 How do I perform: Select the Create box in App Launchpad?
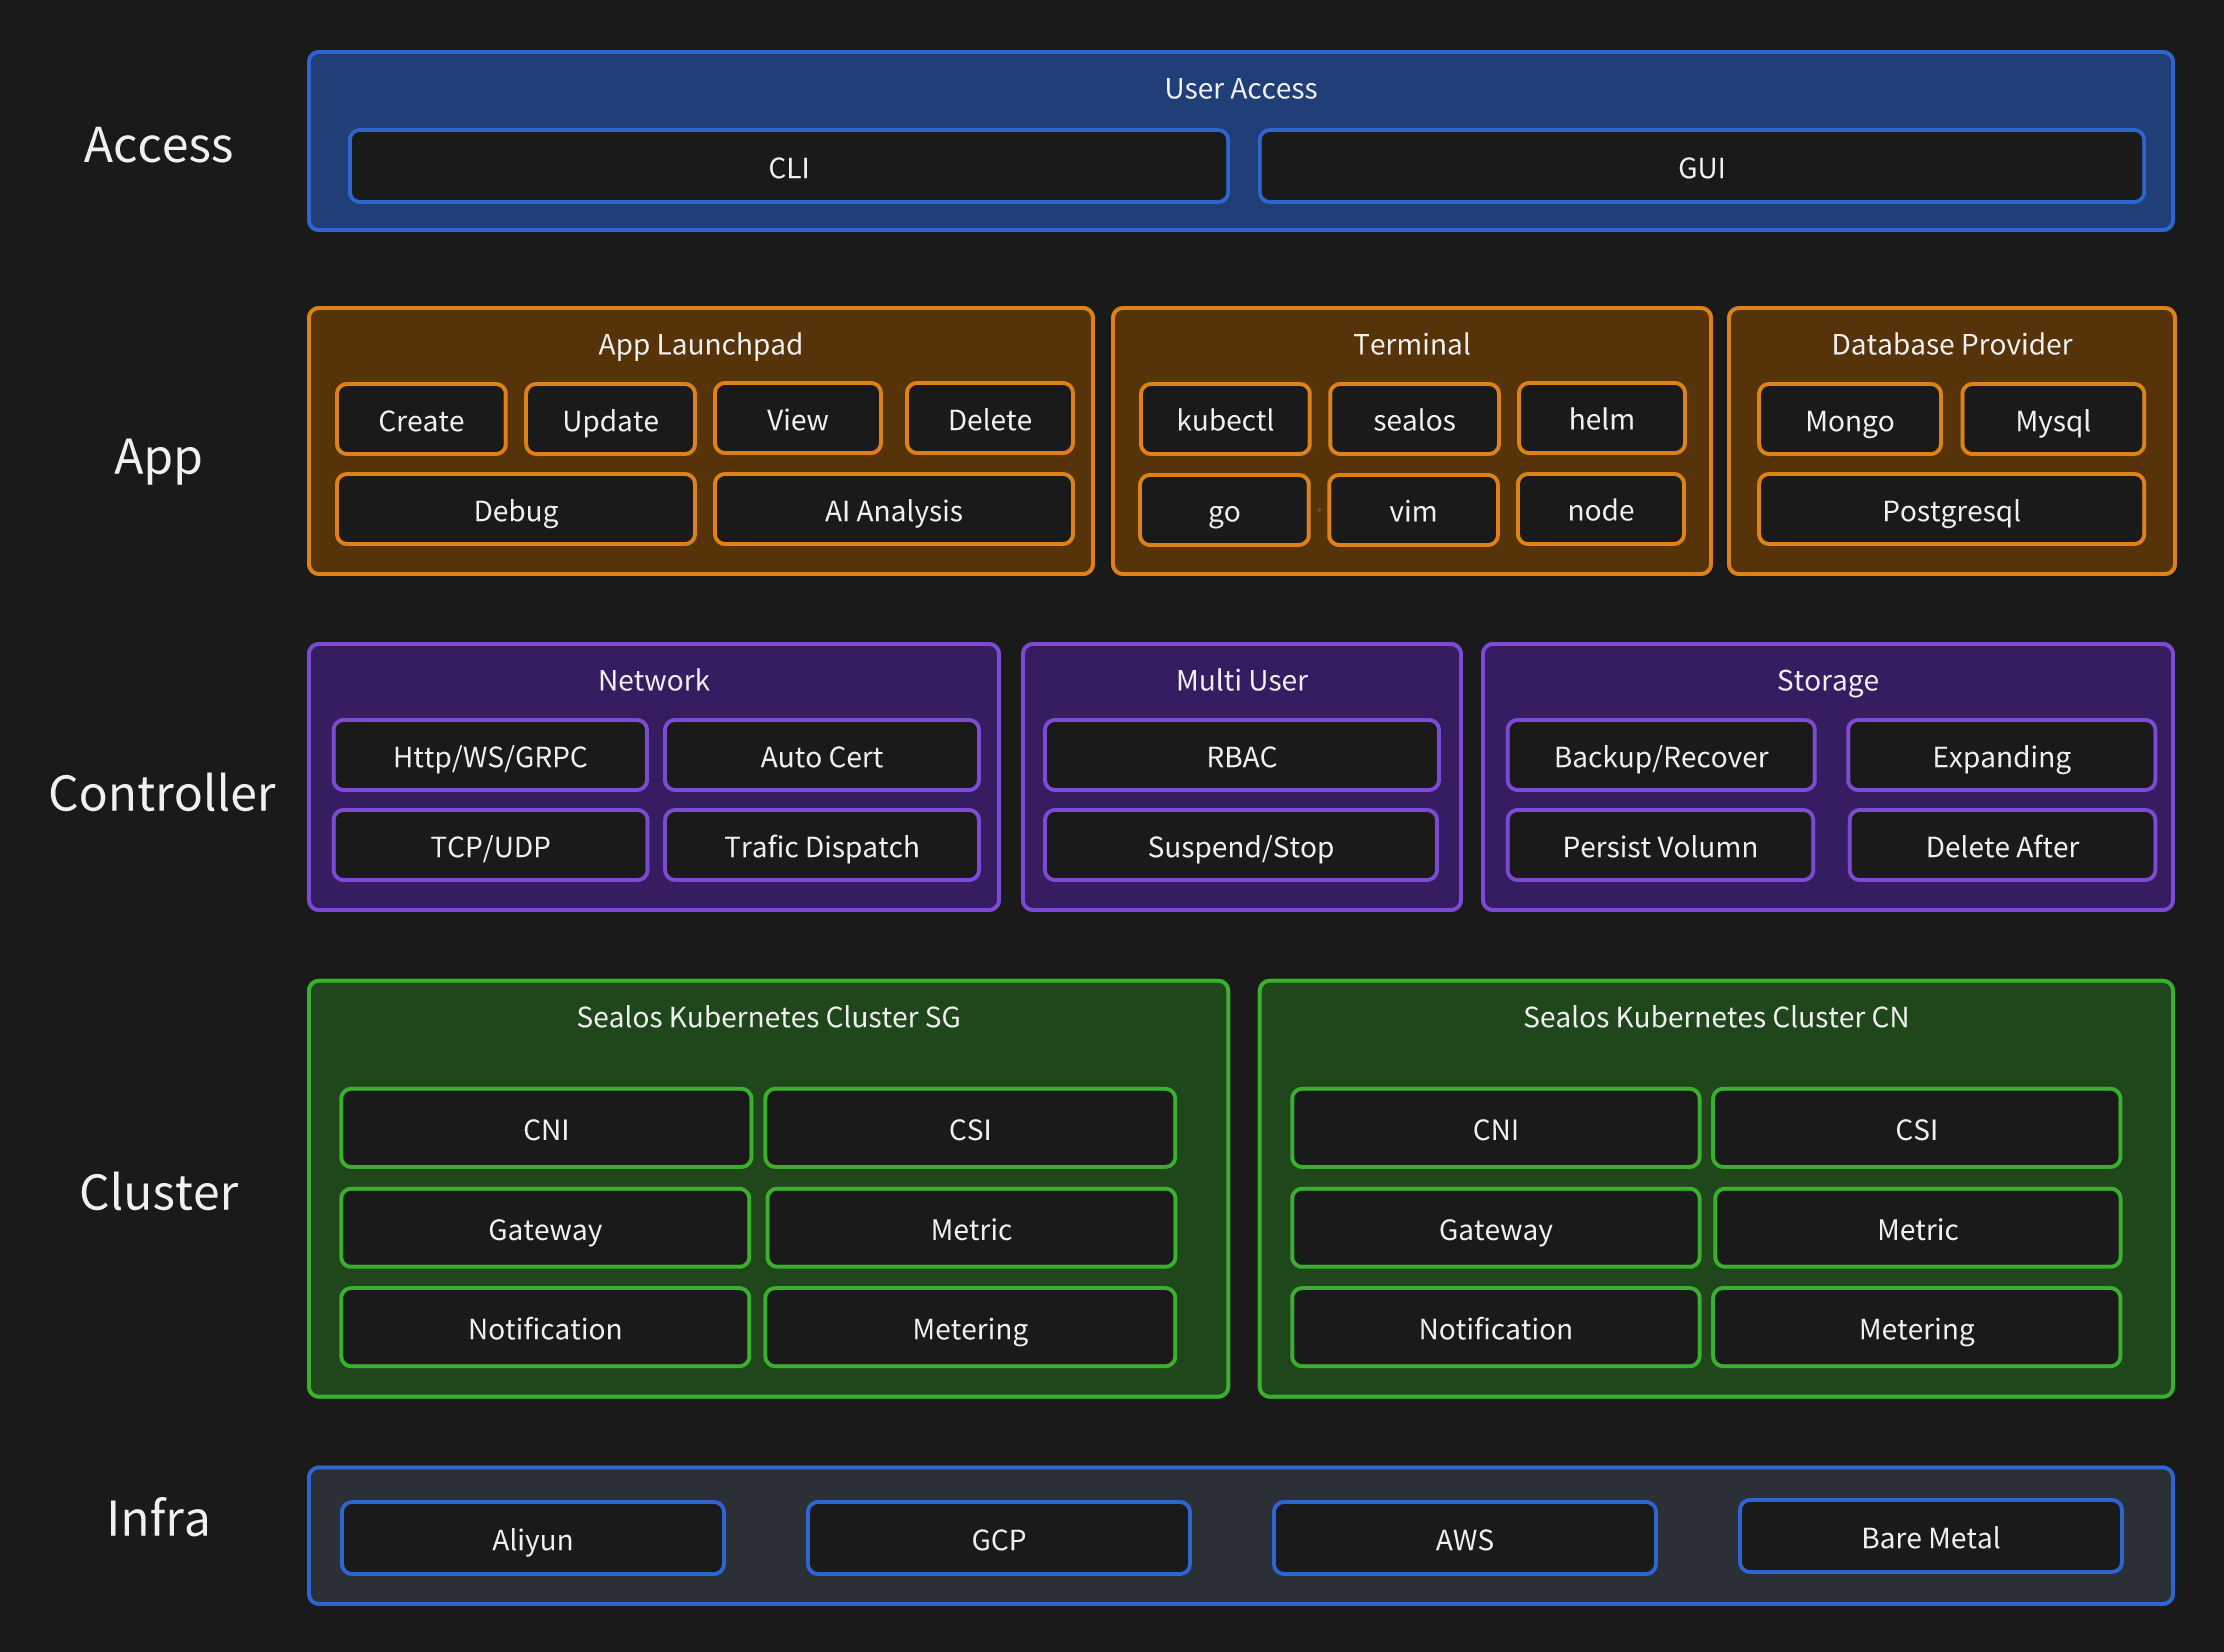(x=421, y=420)
